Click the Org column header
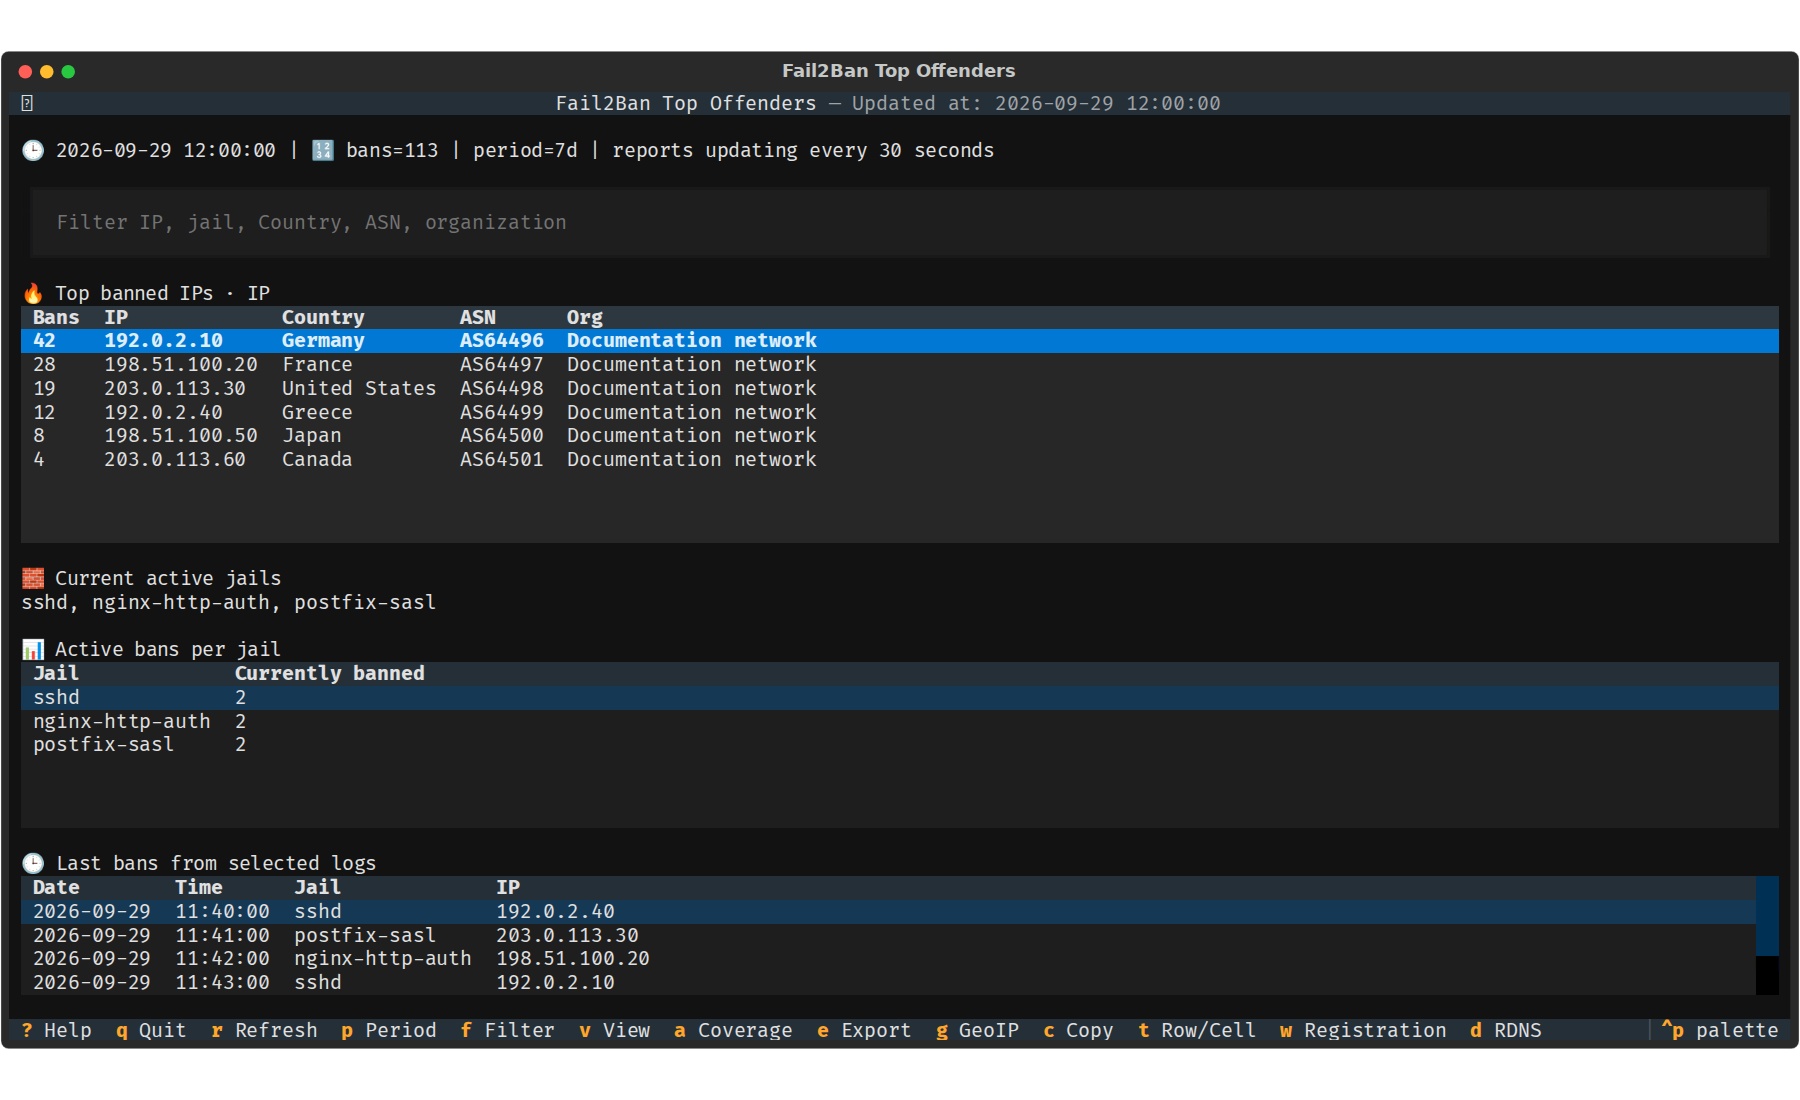1800x1100 pixels. pyautogui.click(x=585, y=317)
